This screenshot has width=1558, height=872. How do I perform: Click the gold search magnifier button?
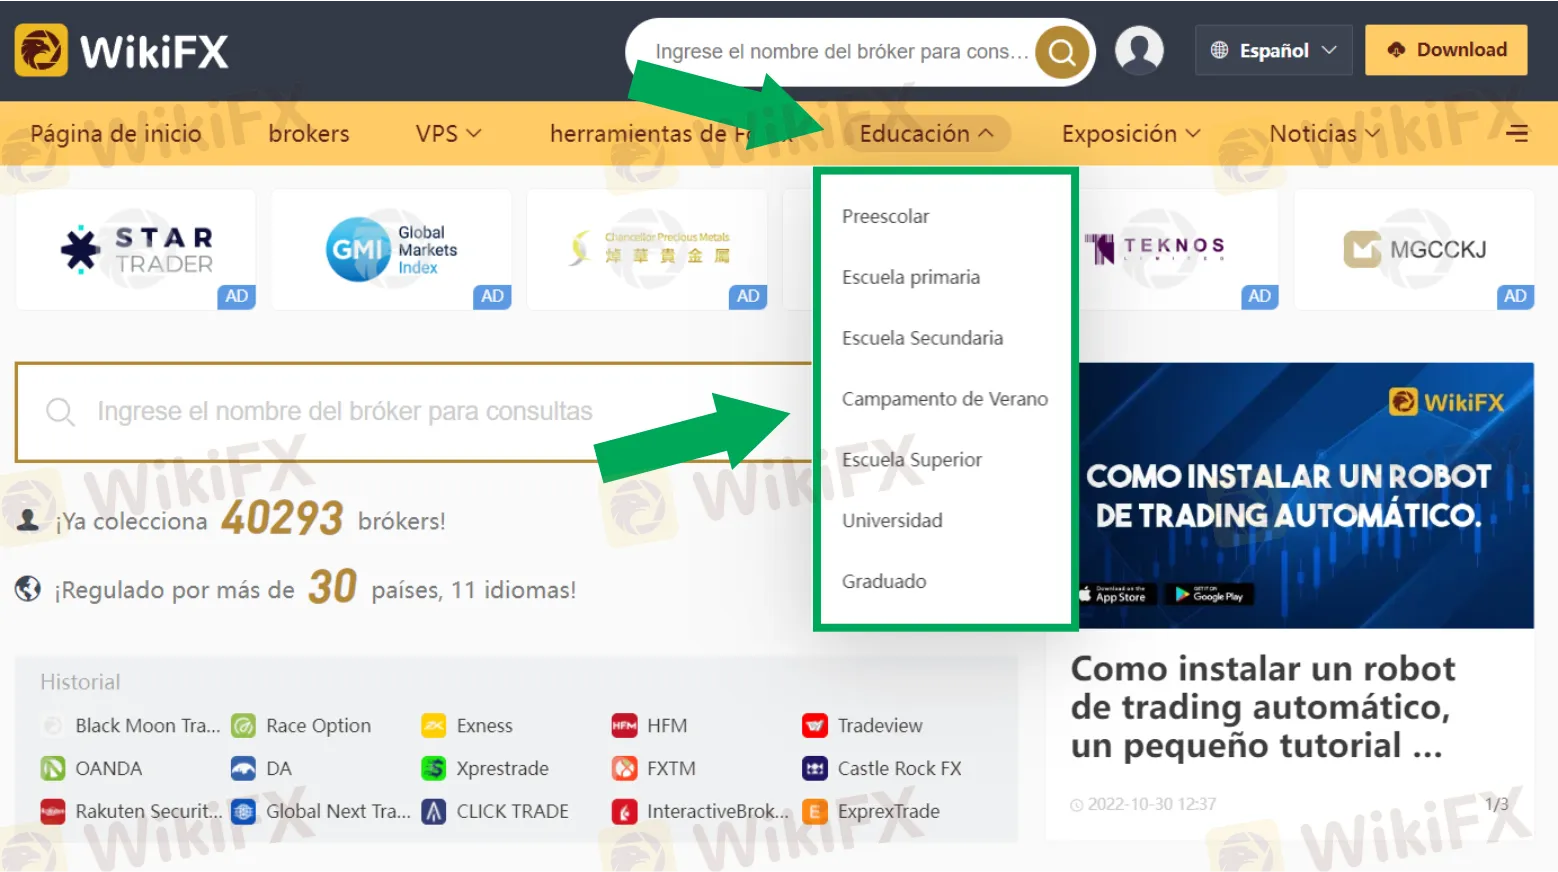pos(1062,51)
